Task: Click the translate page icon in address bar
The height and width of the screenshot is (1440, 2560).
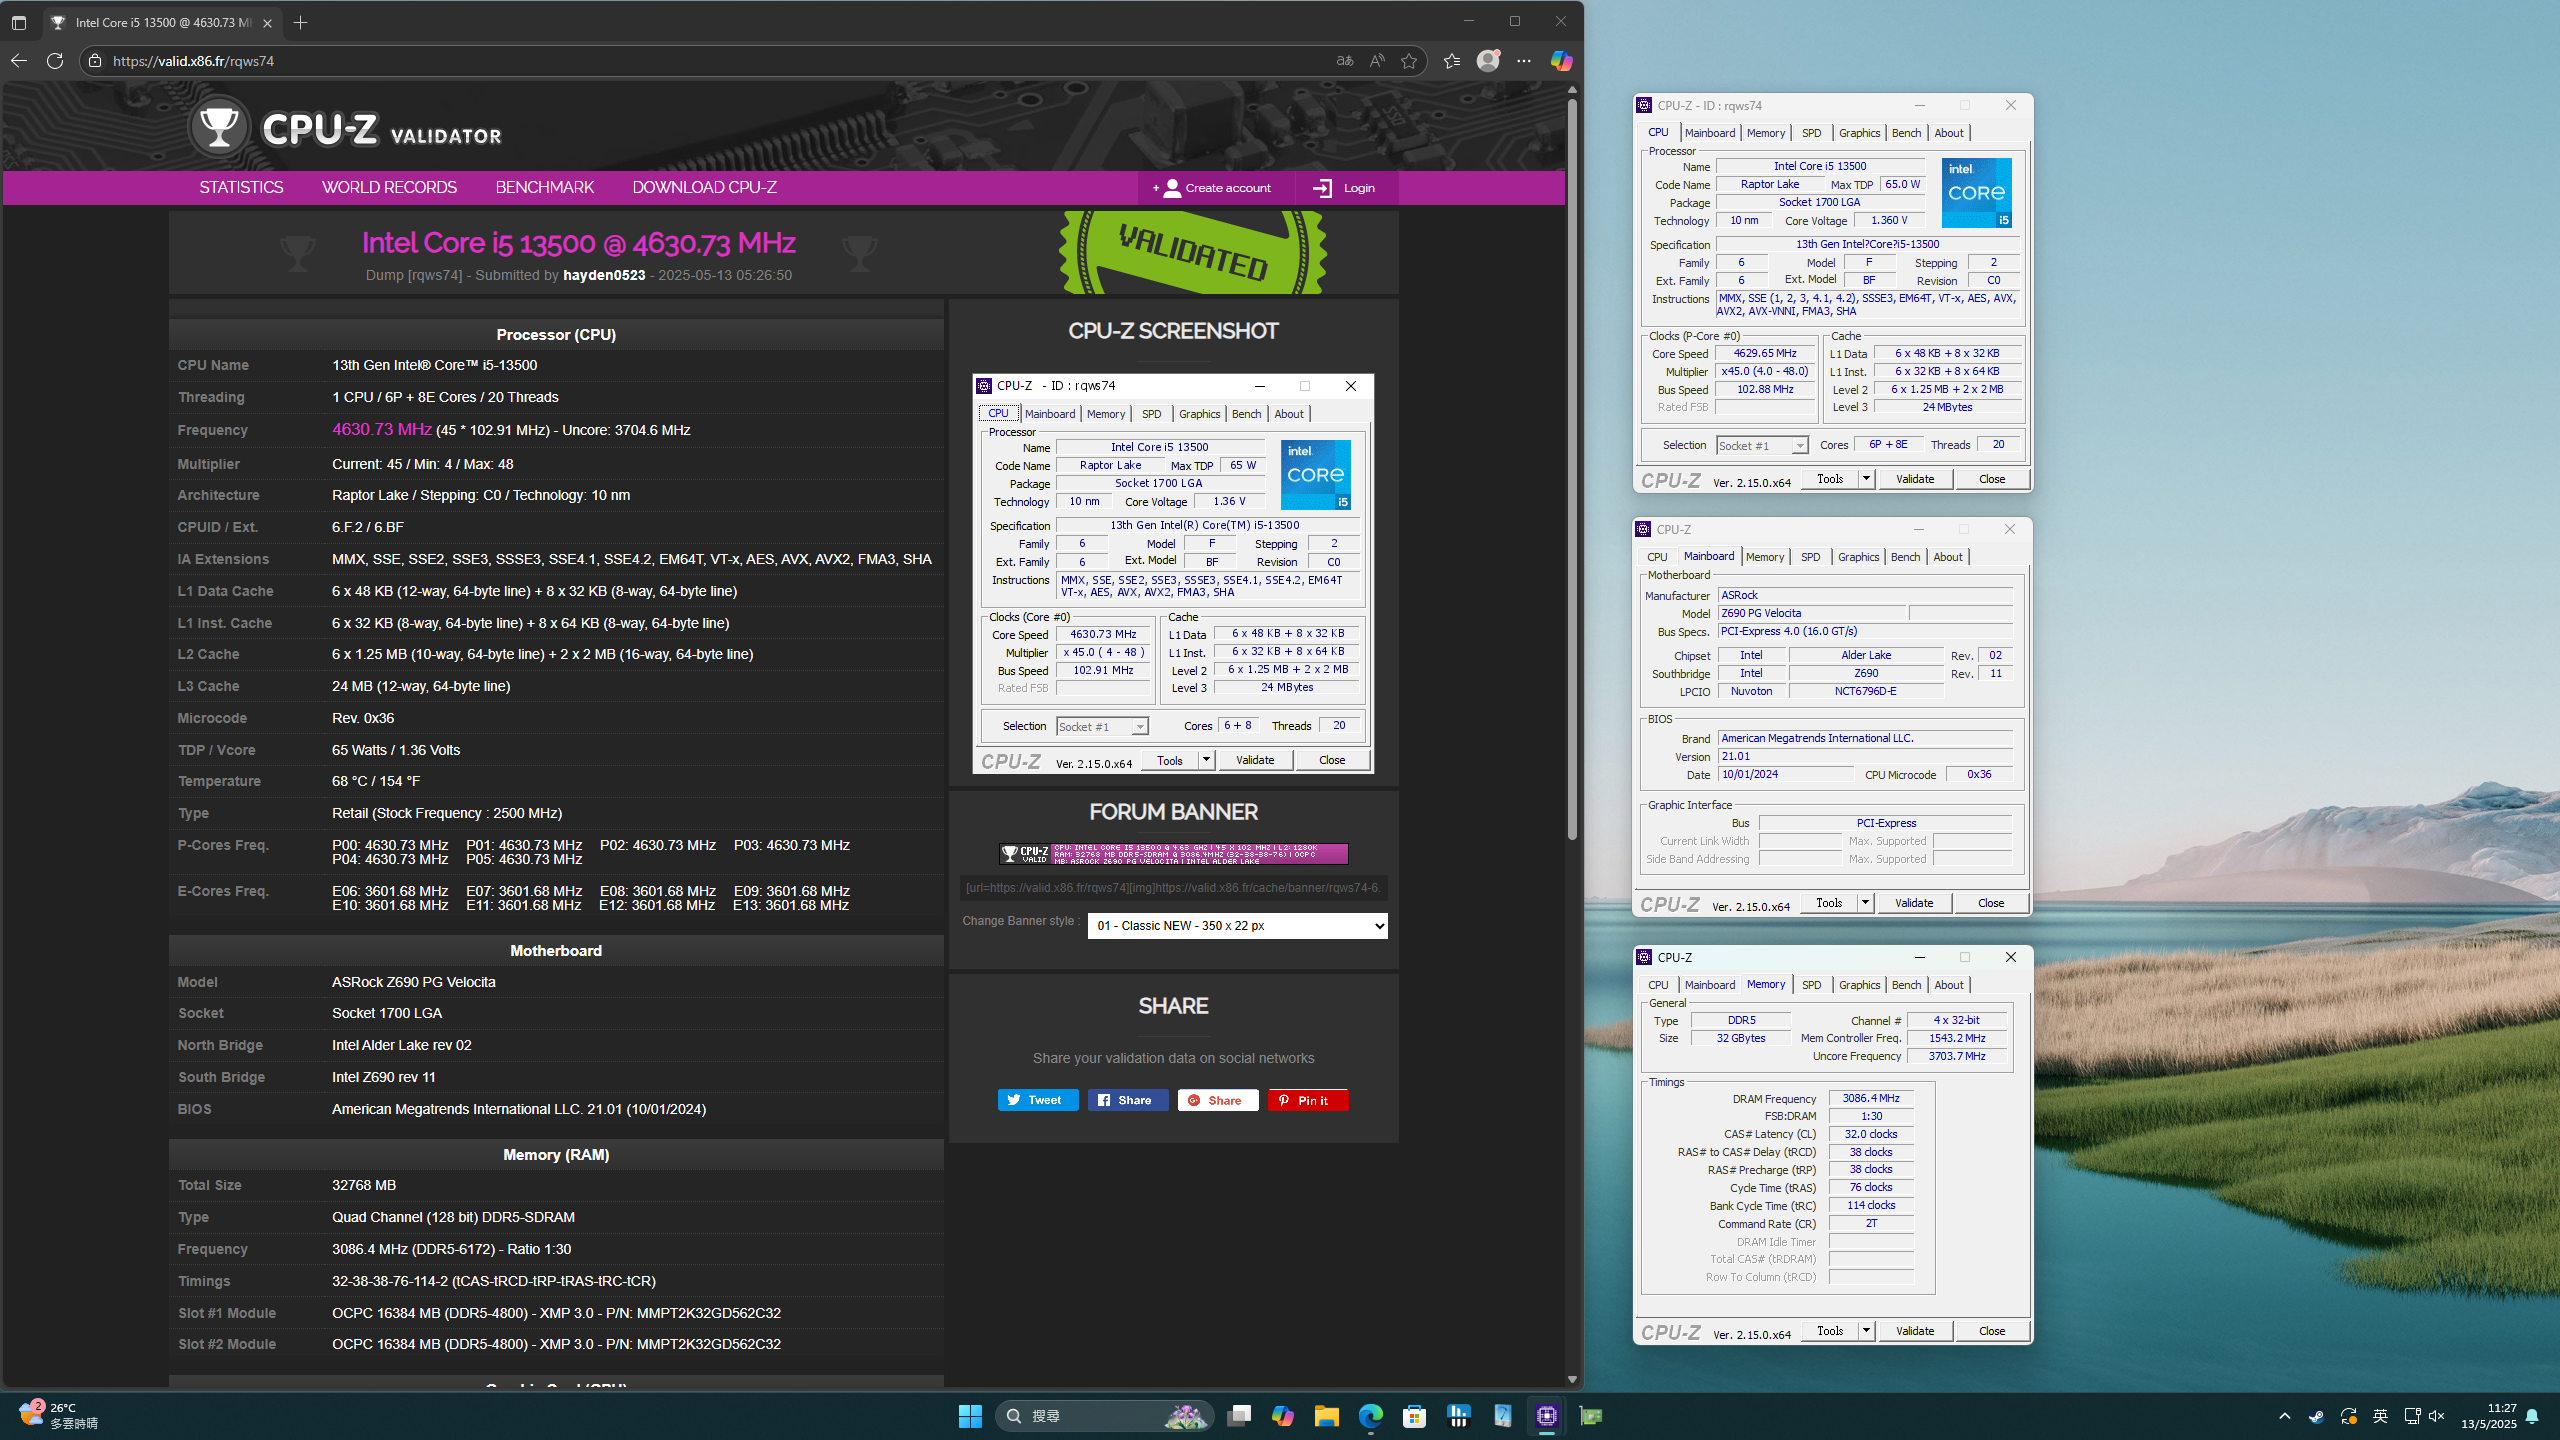Action: 1345,61
